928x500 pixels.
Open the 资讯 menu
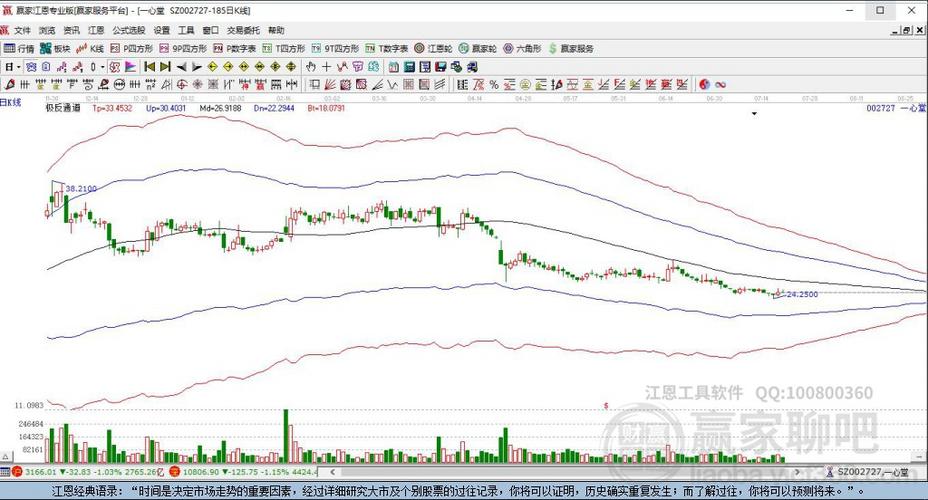[72, 30]
